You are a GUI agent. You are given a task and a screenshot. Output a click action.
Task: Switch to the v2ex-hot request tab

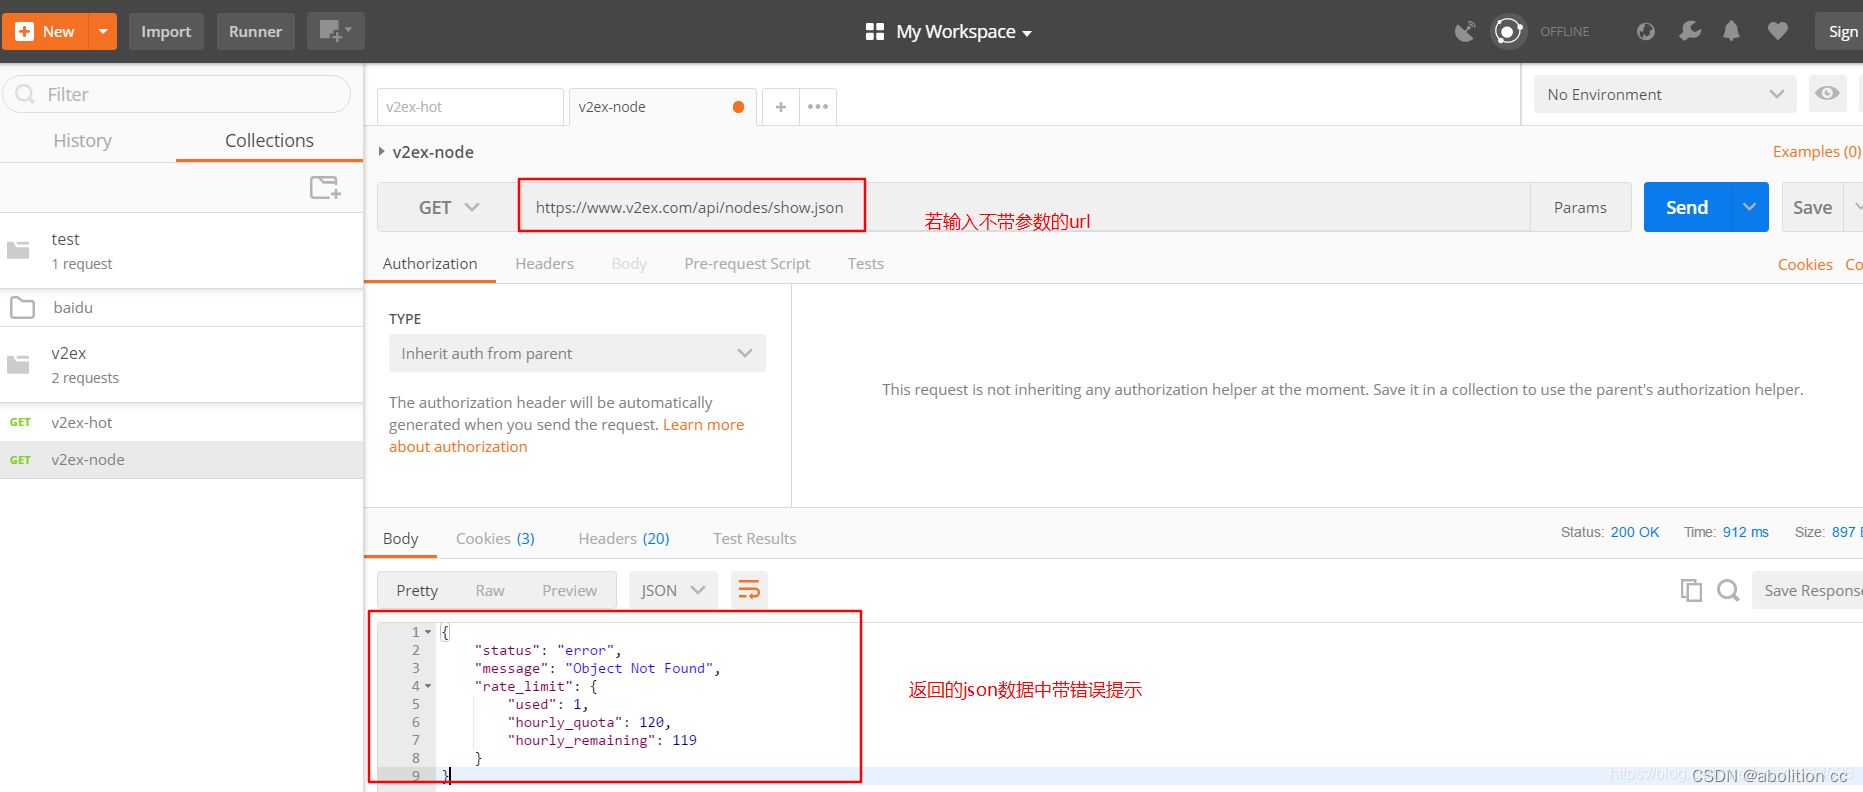469,106
